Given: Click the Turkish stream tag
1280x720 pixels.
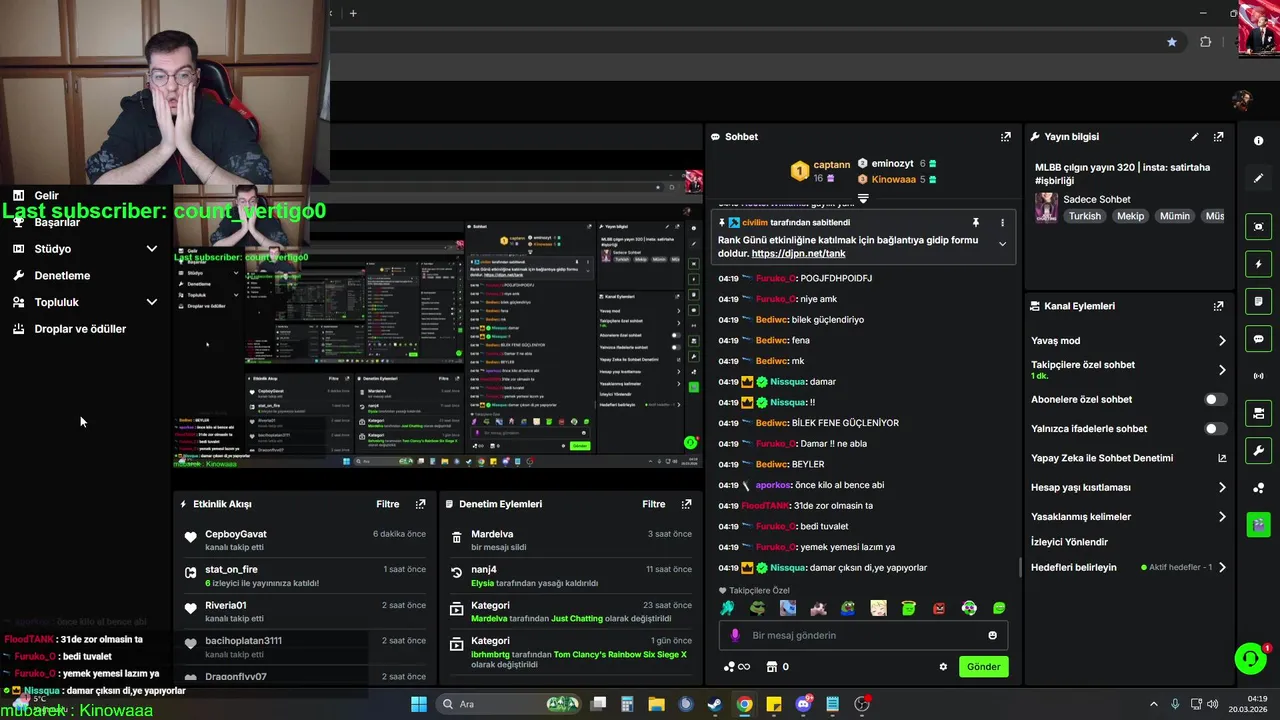Looking at the screenshot, I should (1084, 216).
